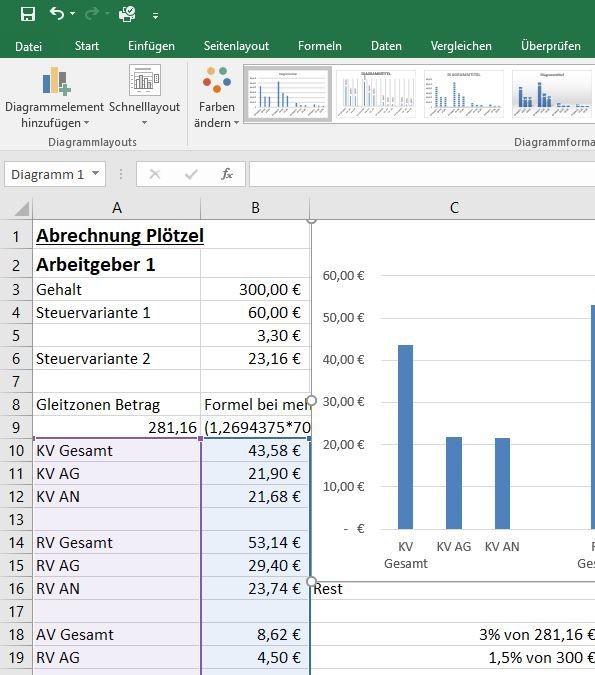The image size is (595, 675).
Task: Click the value '23,16 €'
Action: pyautogui.click(x=274, y=359)
